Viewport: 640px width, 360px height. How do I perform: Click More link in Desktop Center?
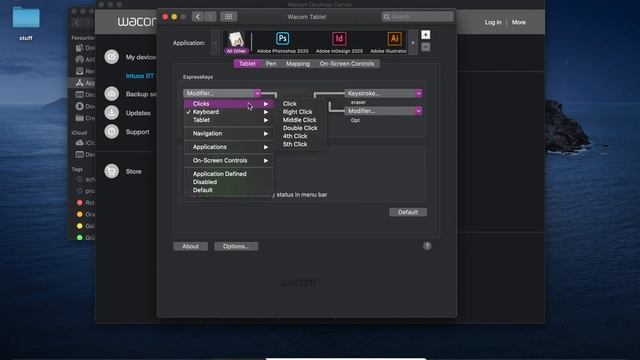(518, 22)
